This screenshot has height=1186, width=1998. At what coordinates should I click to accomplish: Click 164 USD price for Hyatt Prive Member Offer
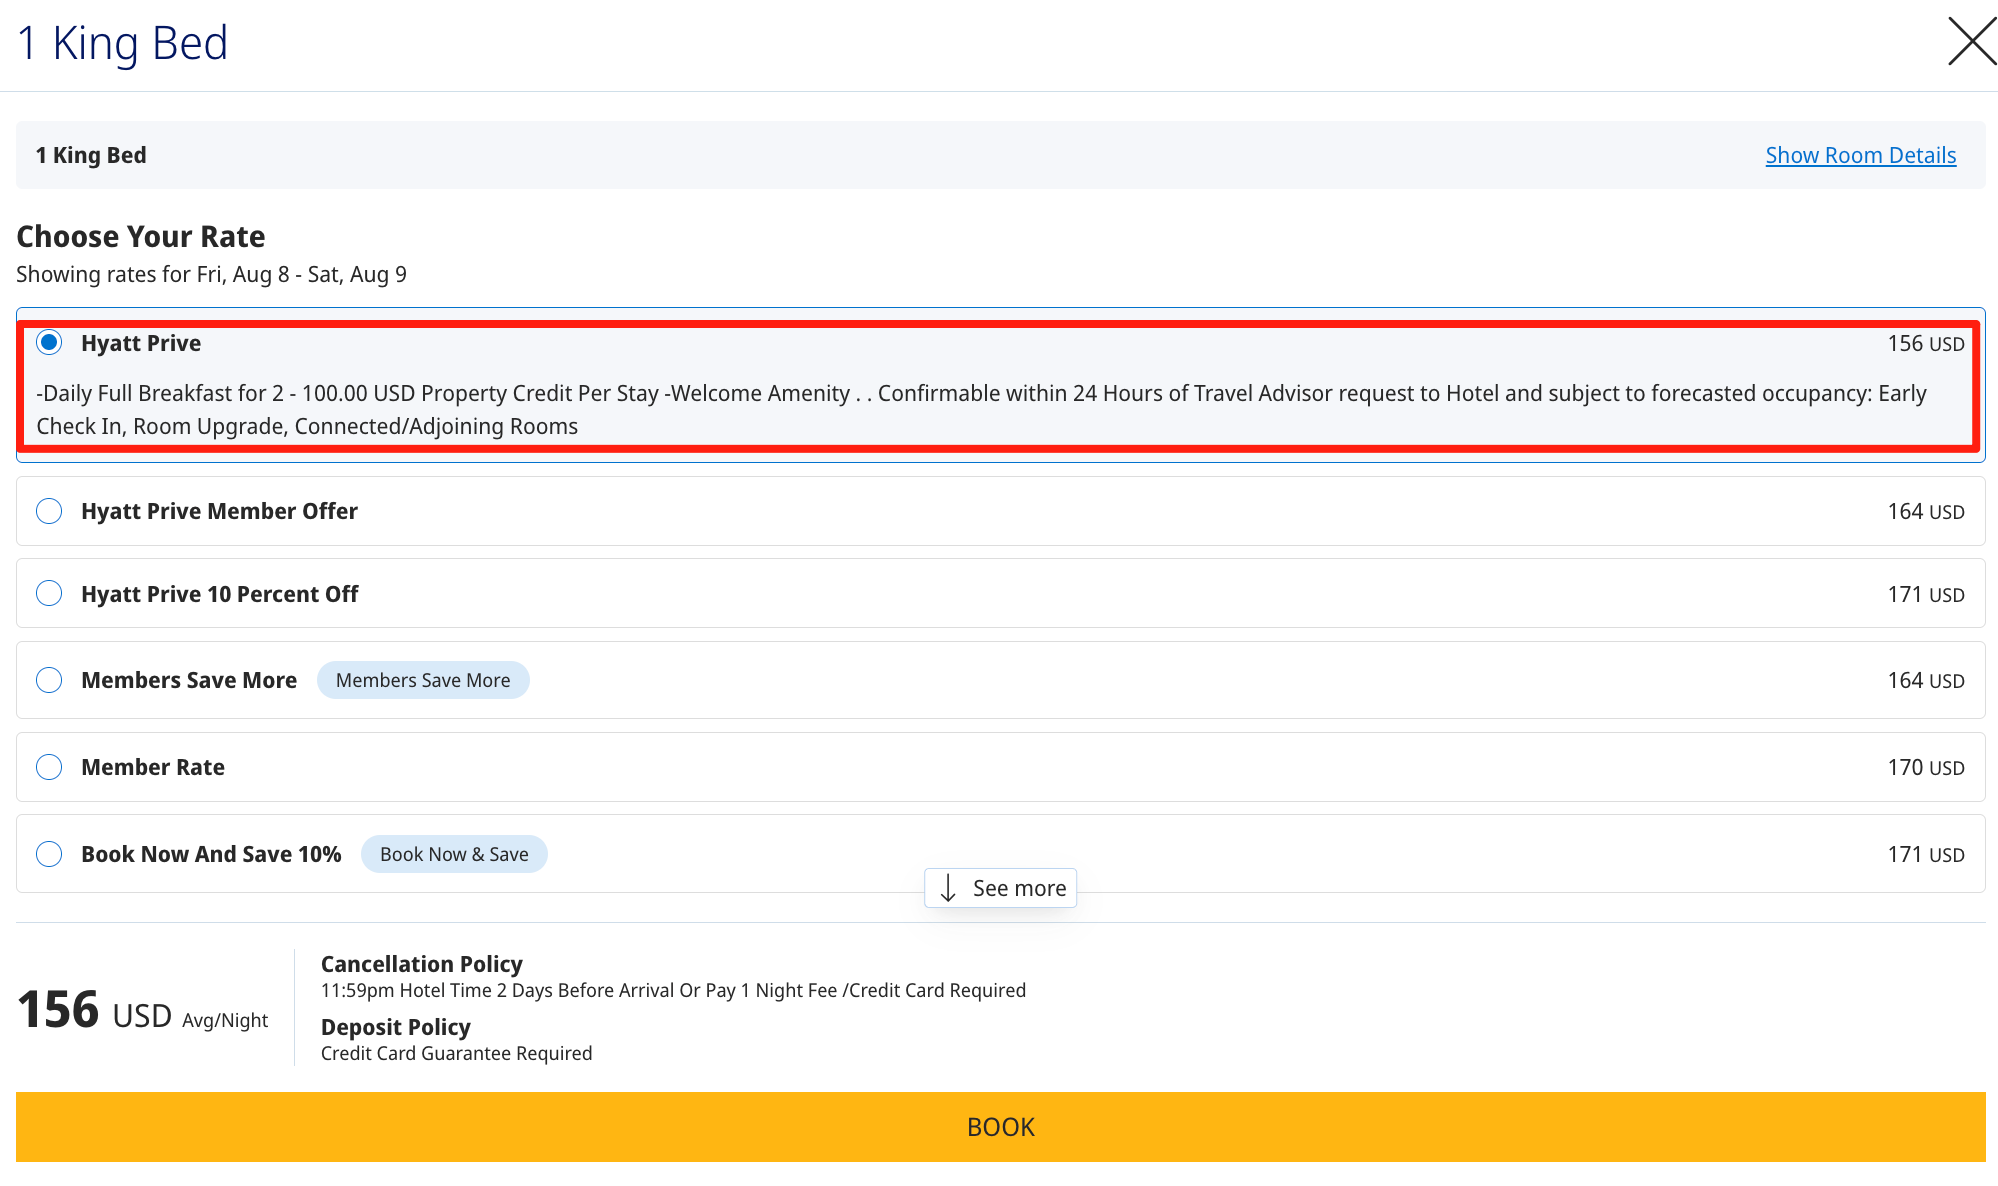point(1926,512)
